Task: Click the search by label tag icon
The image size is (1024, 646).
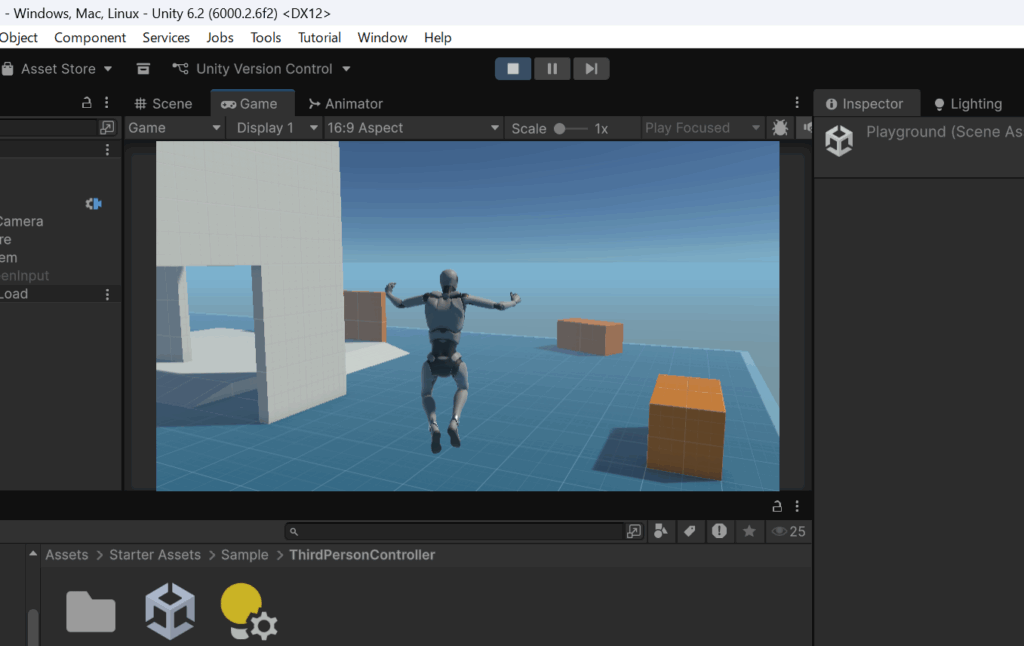Action: click(689, 532)
